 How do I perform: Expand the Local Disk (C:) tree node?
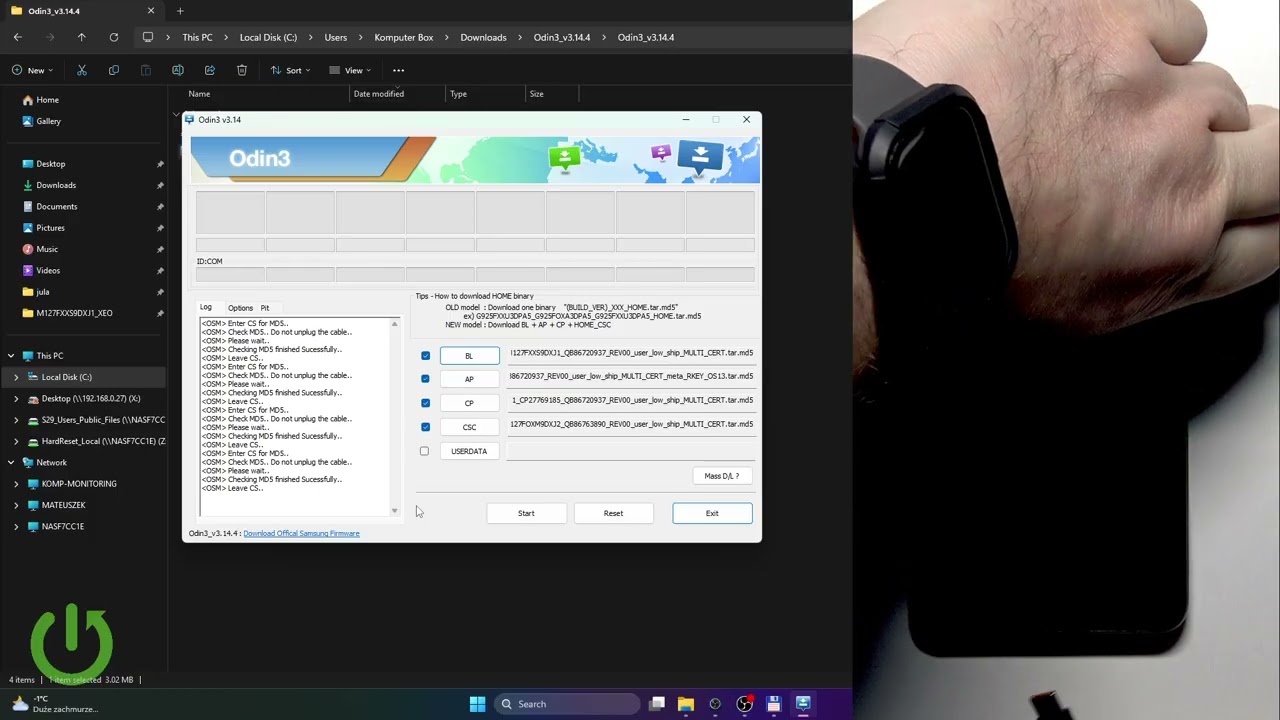click(x=16, y=377)
